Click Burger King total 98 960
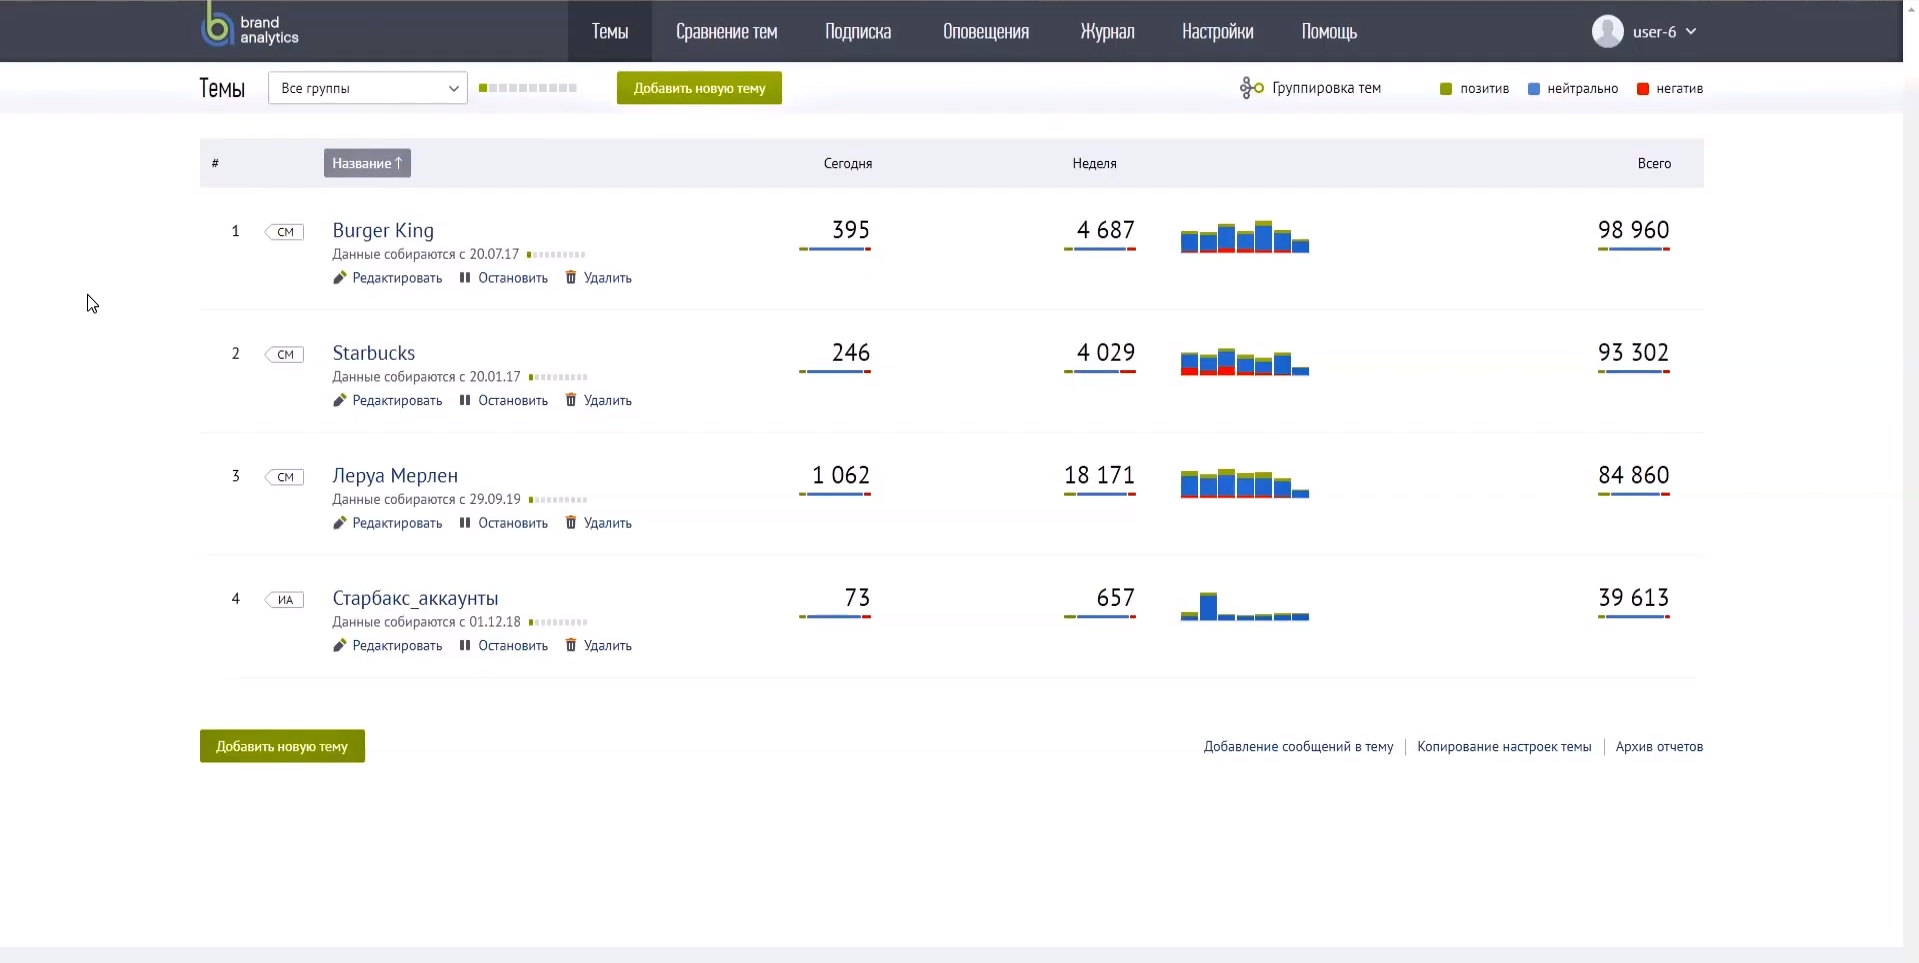The width and height of the screenshot is (1919, 963). 1634,230
